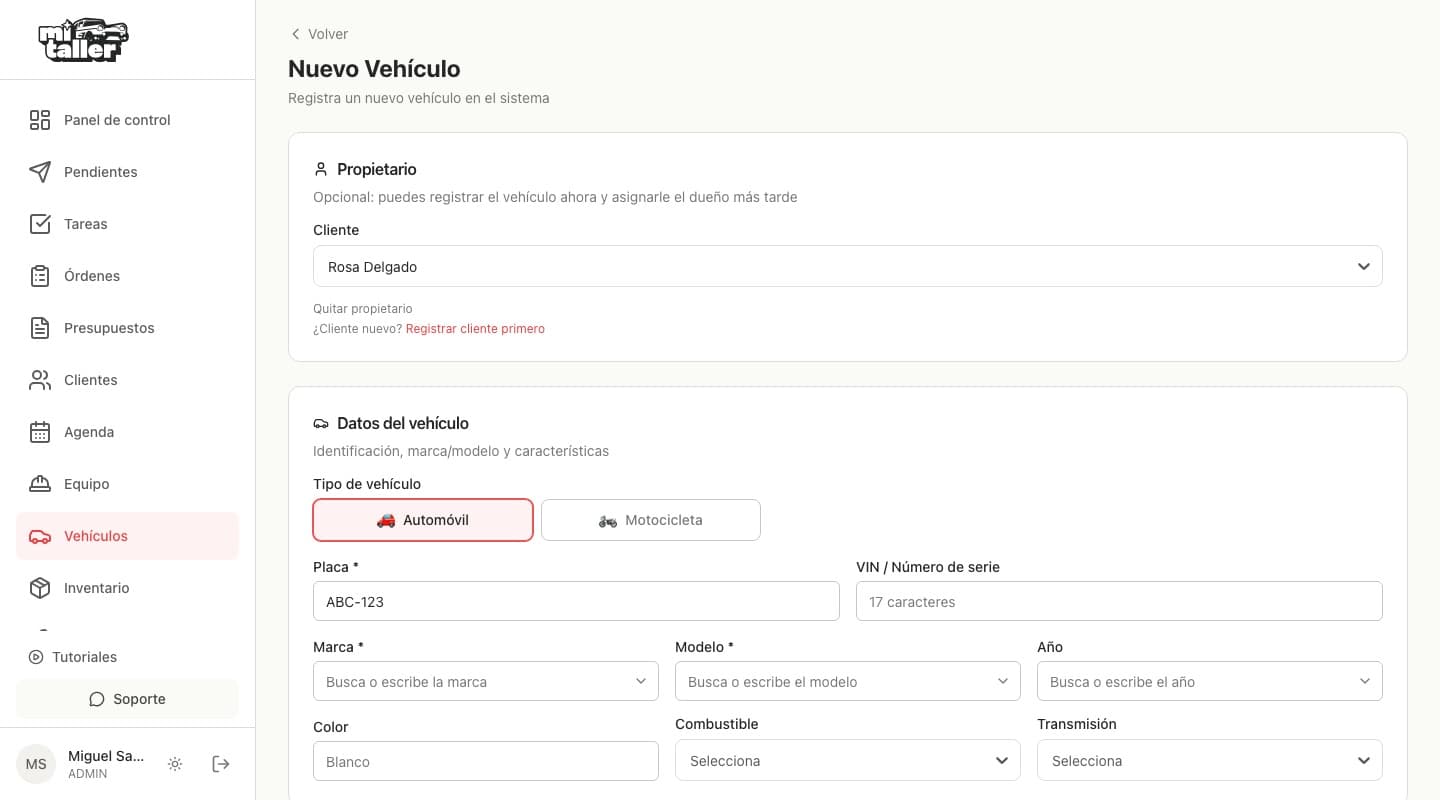Click the Pendientes paper-plane icon
1440x800 pixels.
point(40,172)
